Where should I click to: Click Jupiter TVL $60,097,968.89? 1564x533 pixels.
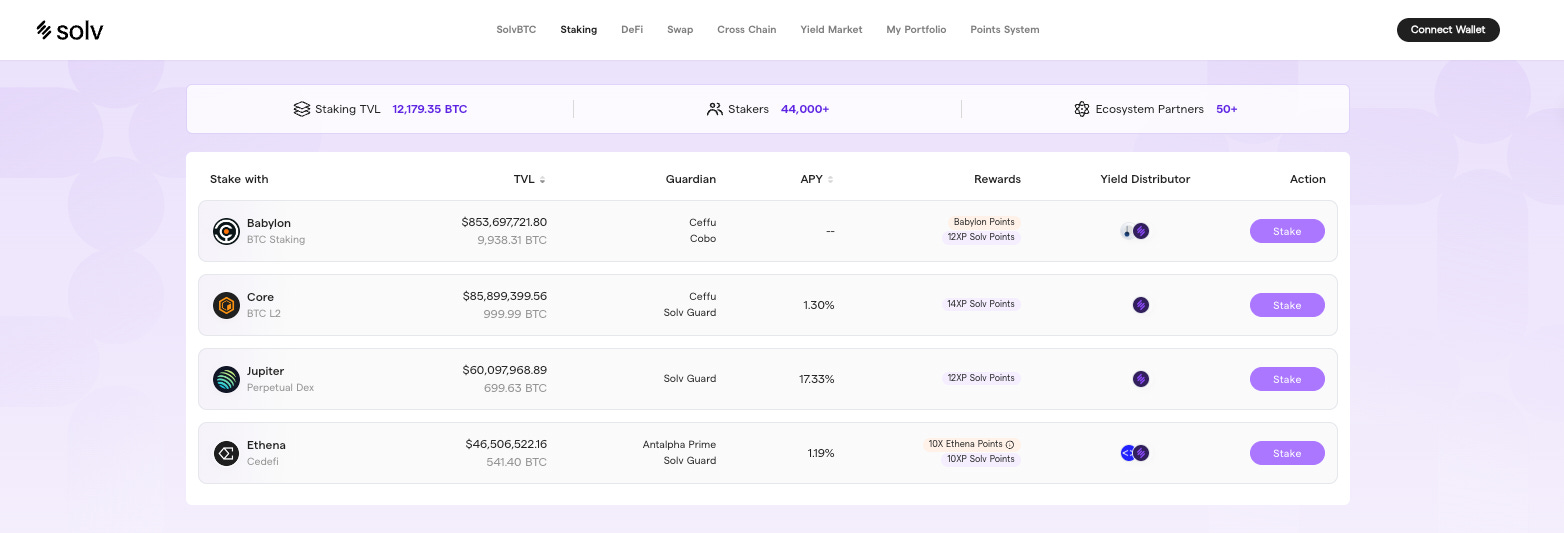[x=505, y=370]
